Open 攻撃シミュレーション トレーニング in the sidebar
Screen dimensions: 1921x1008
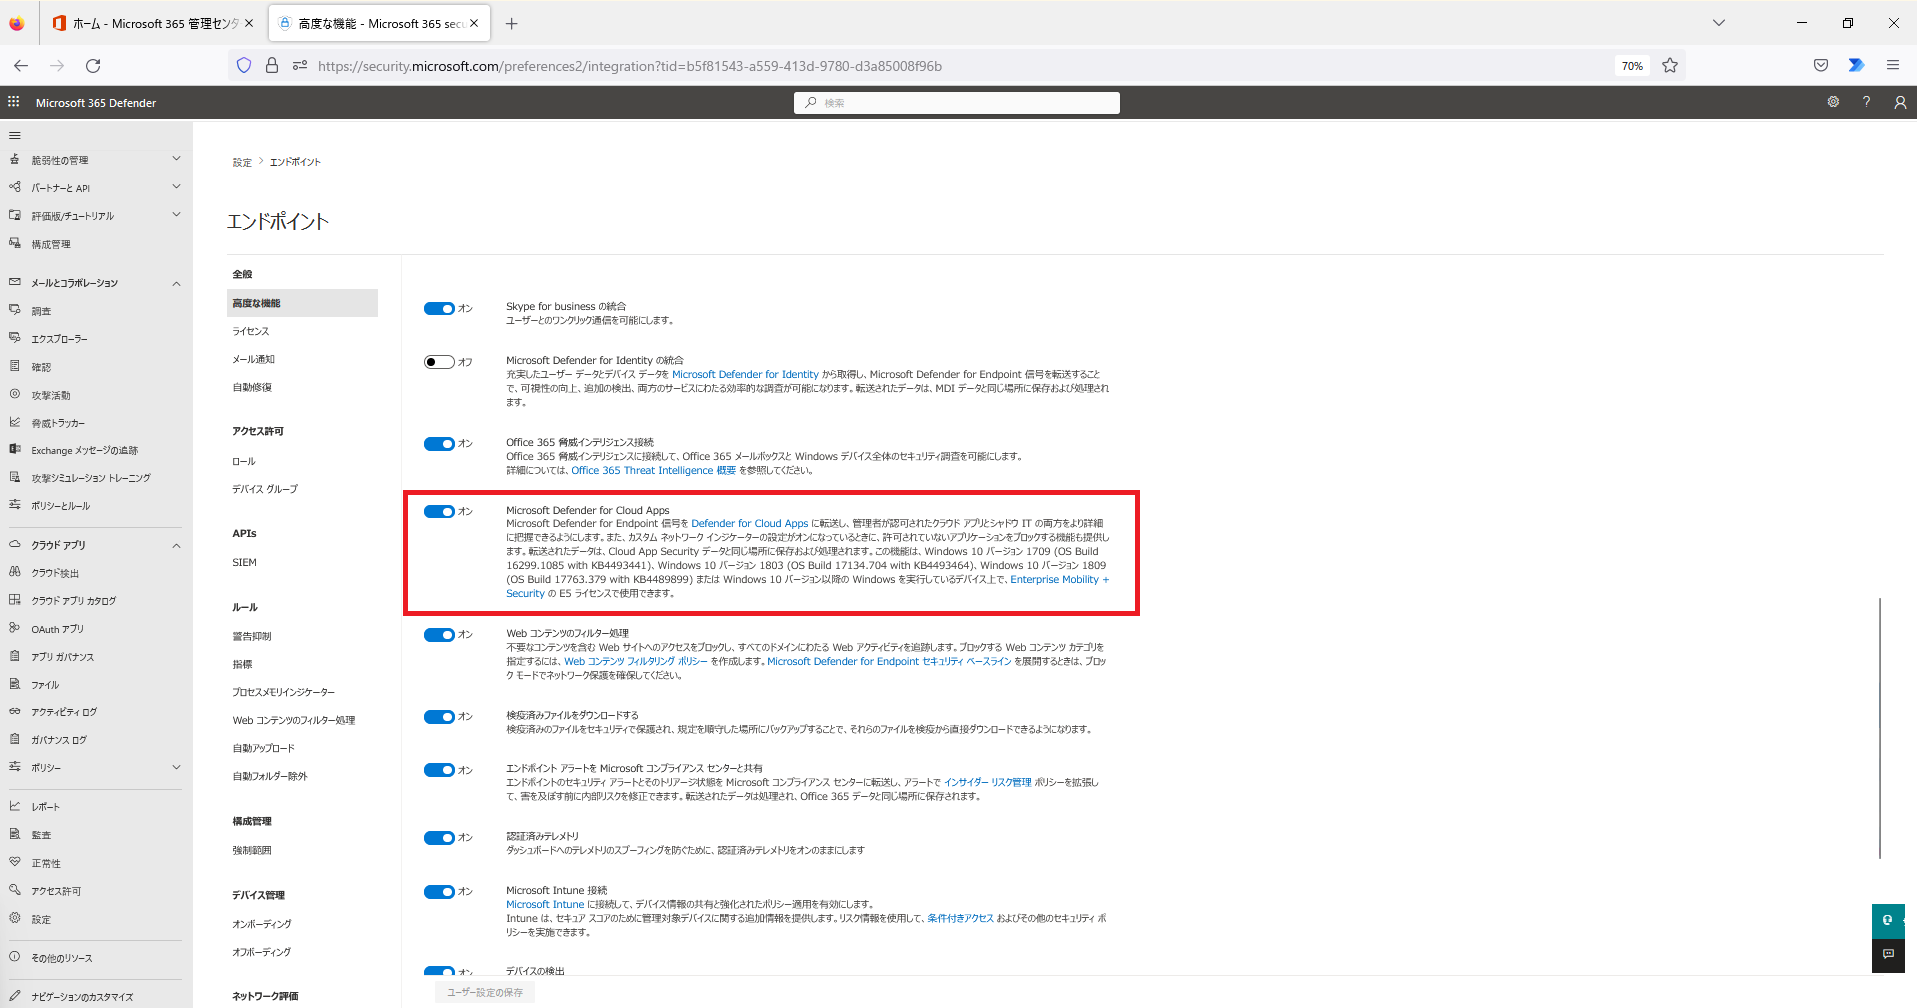(90, 478)
